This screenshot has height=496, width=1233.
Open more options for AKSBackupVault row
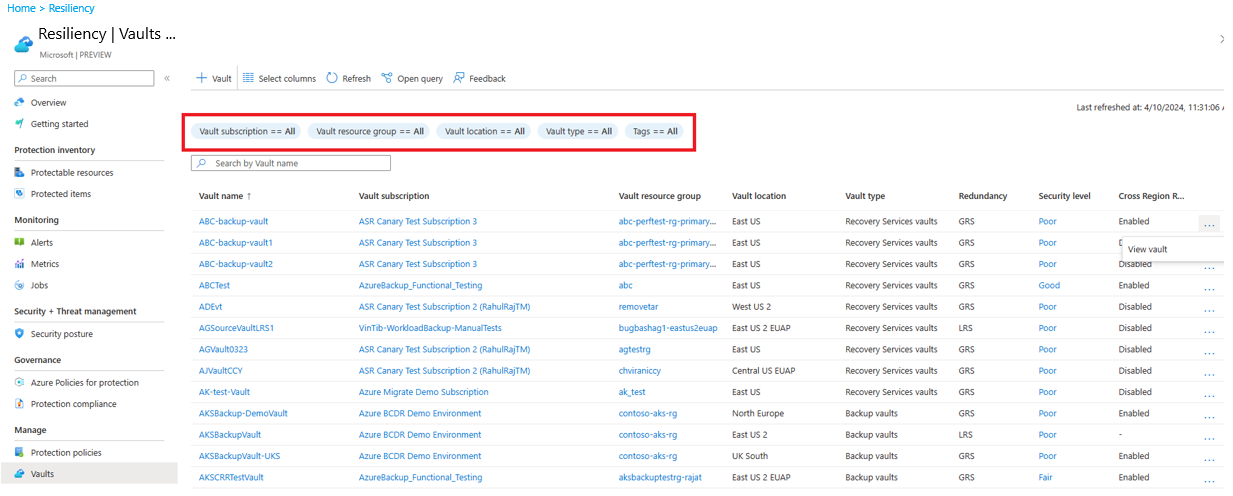[x=1209, y=437]
